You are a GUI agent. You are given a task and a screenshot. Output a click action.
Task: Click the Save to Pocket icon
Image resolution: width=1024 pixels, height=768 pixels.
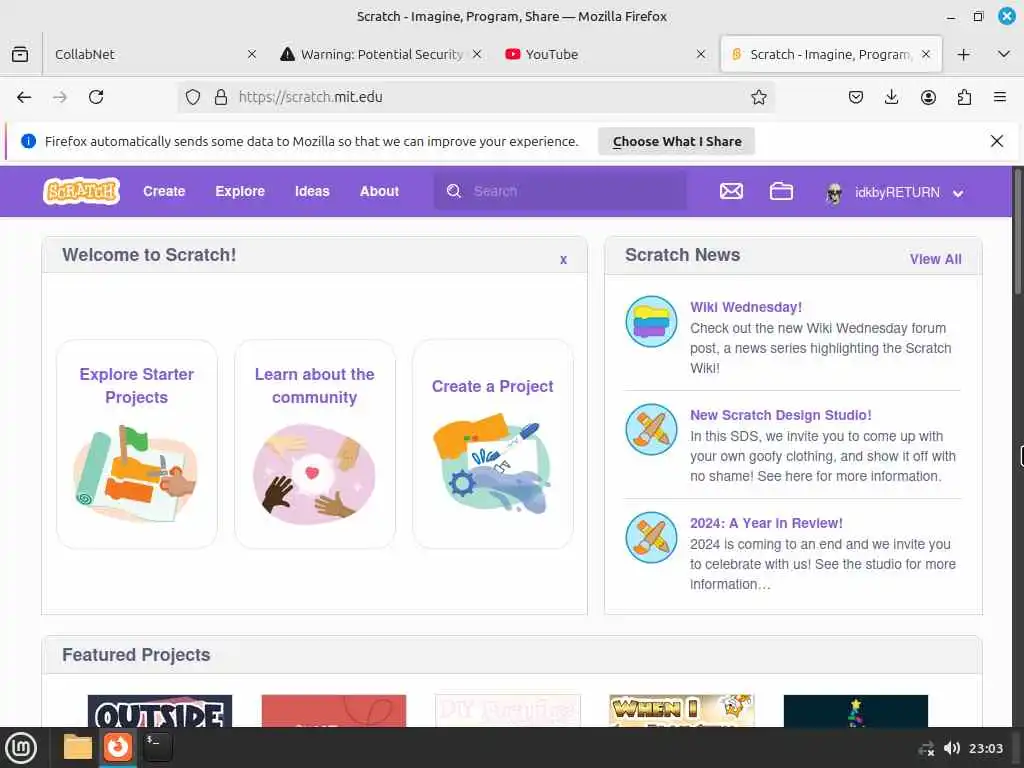click(x=856, y=97)
